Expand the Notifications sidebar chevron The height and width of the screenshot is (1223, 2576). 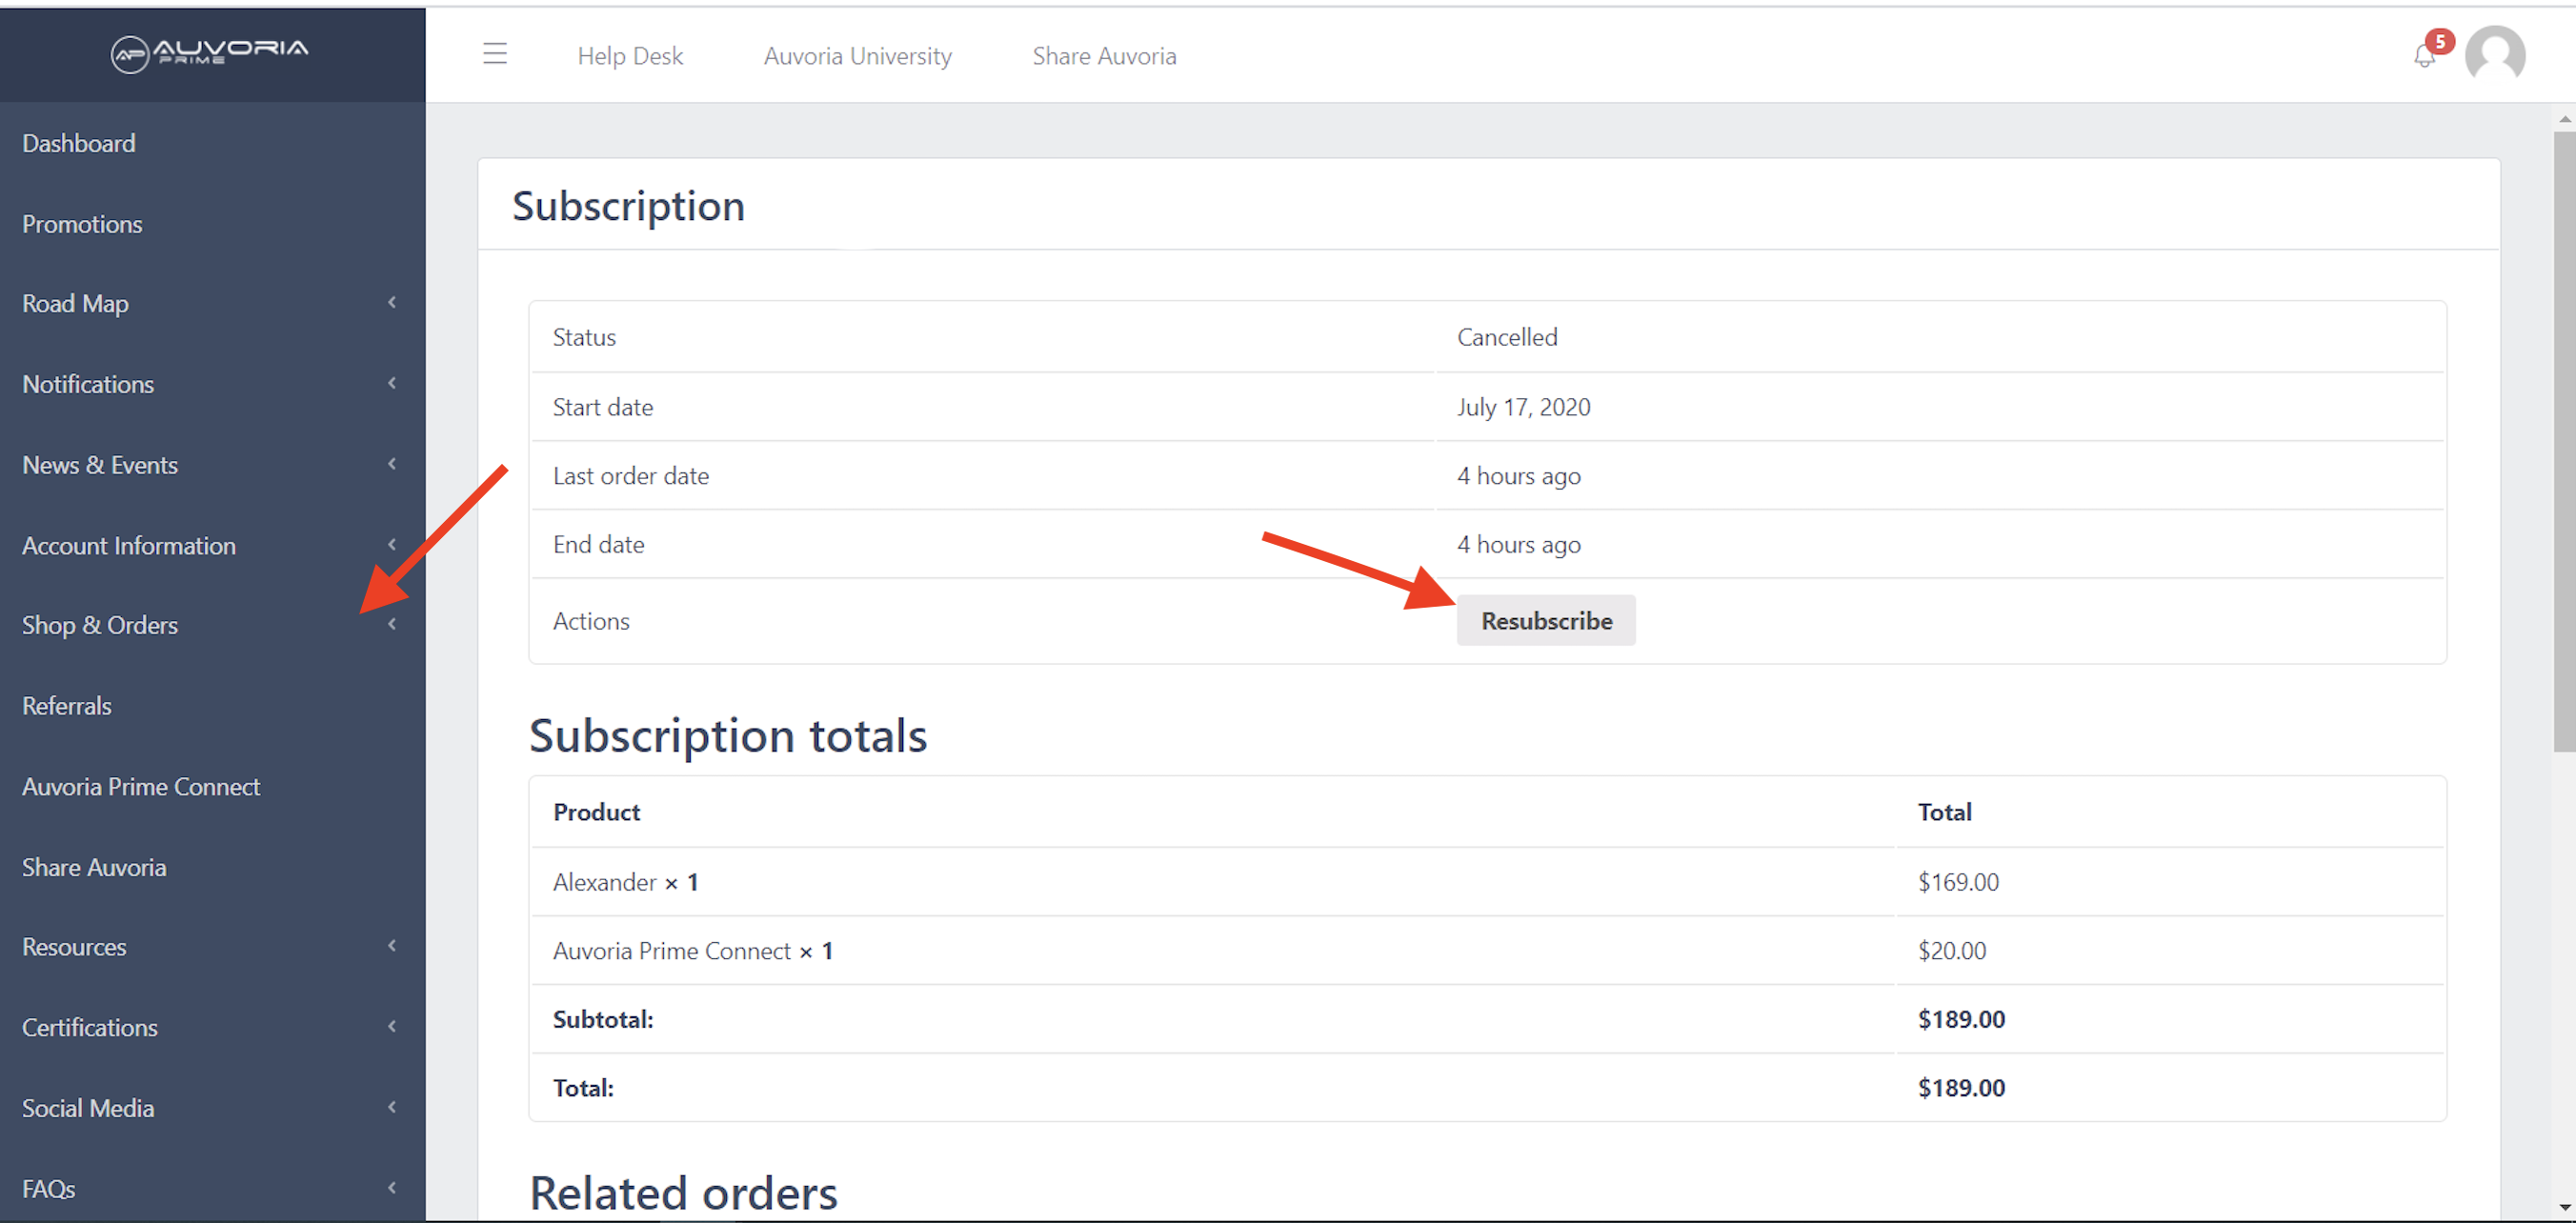pos(392,383)
